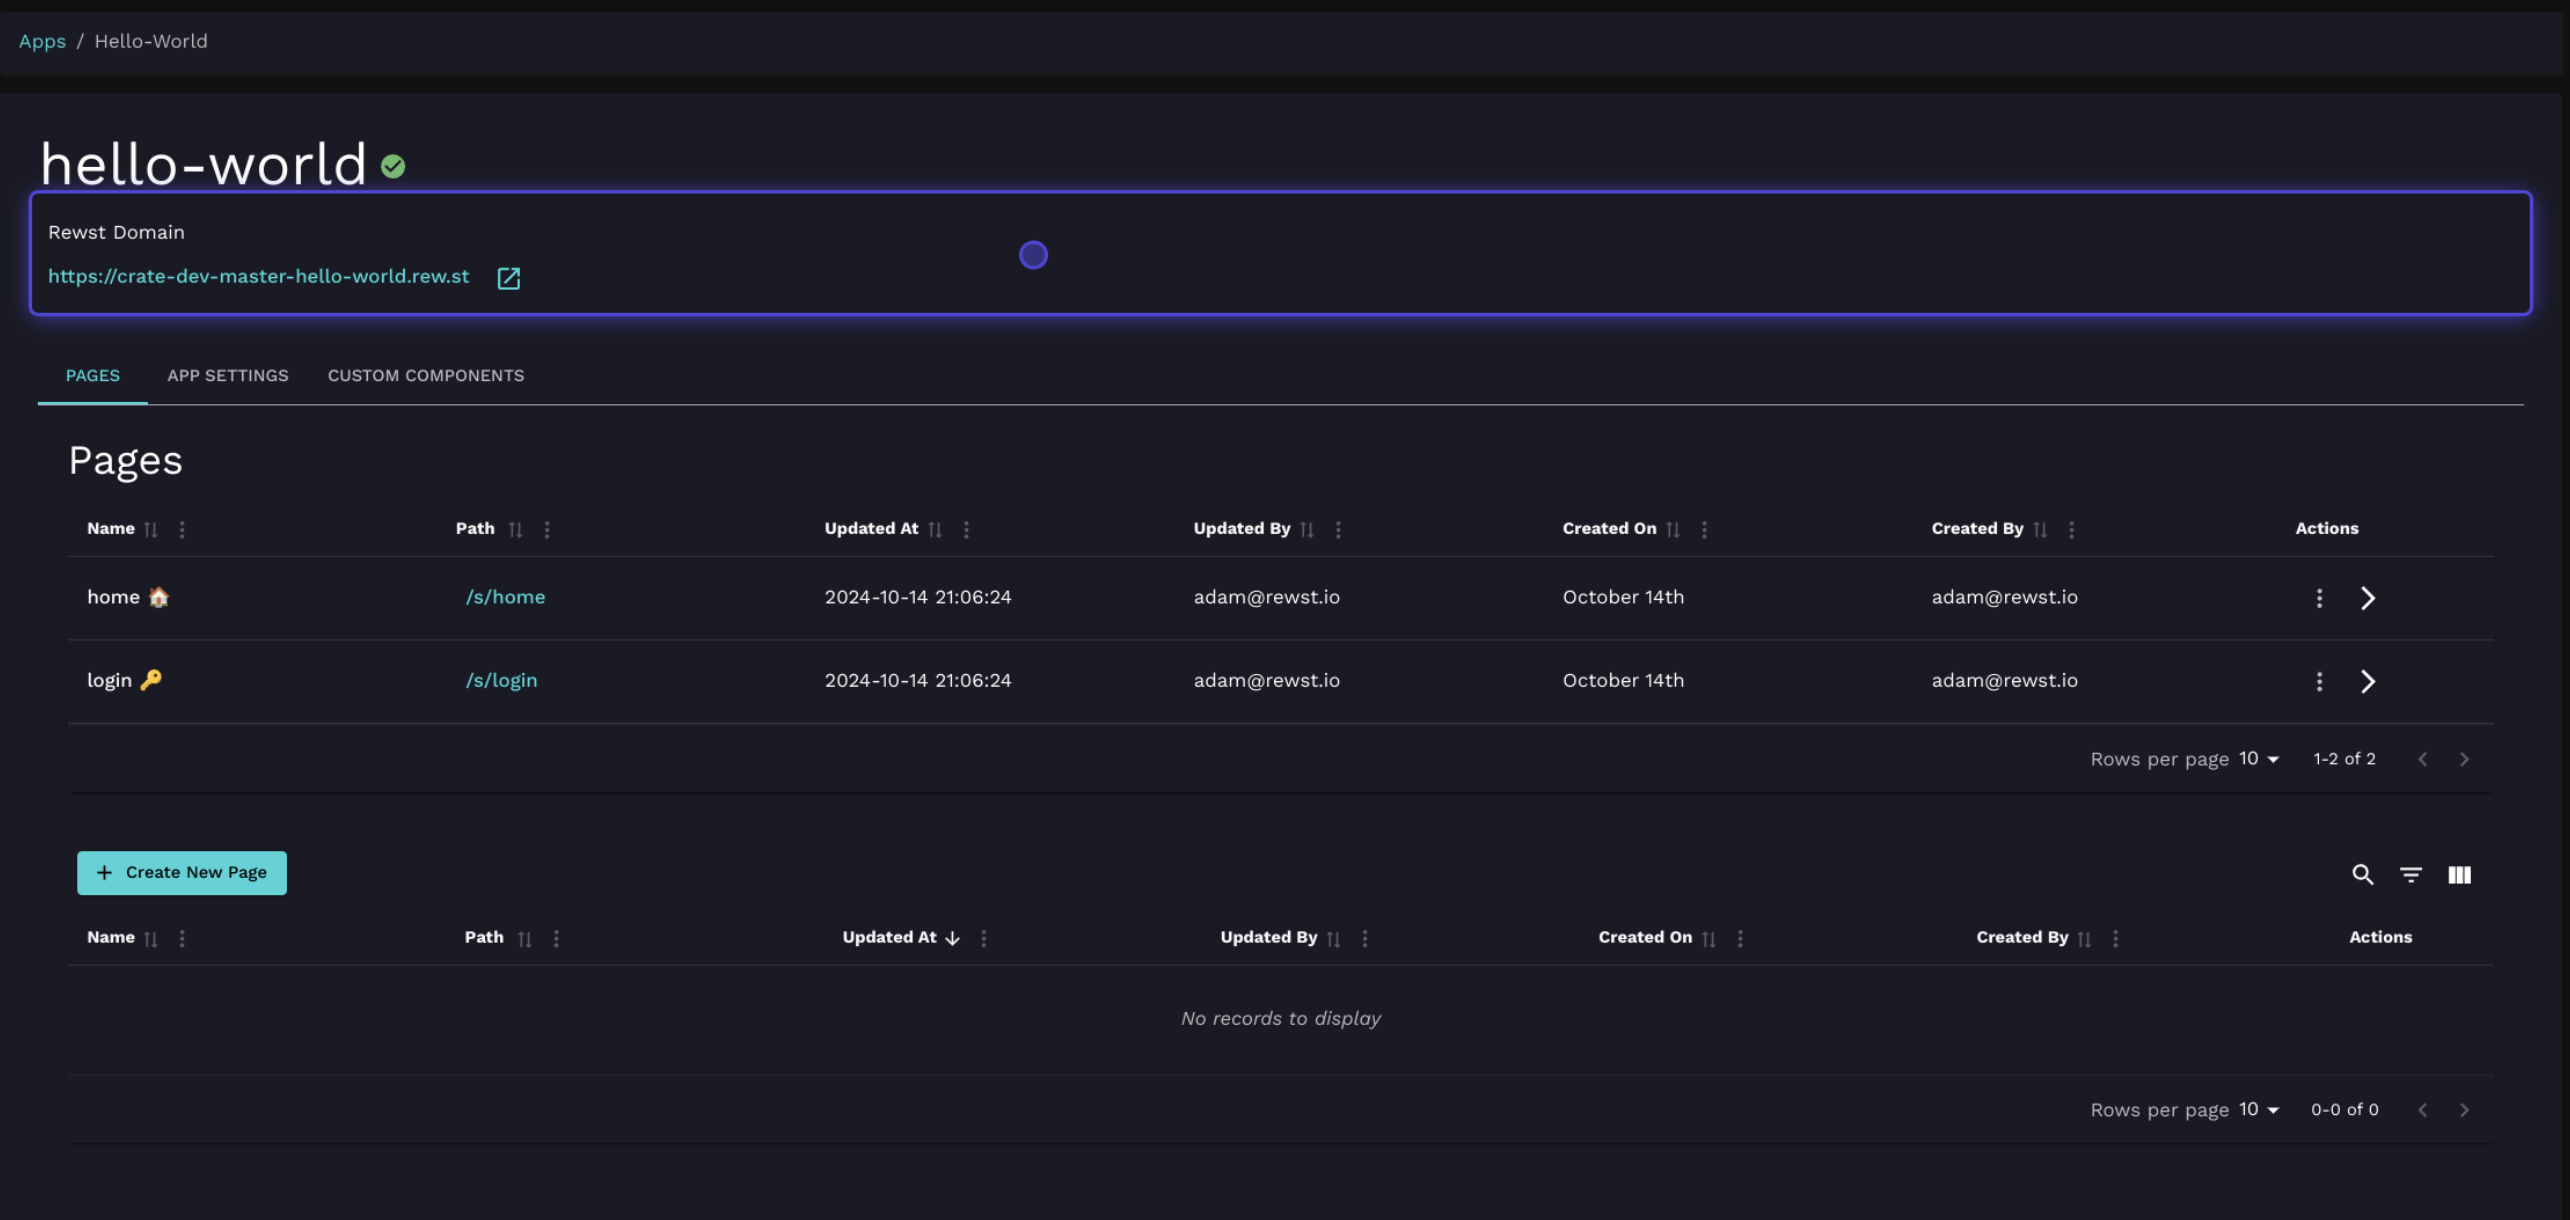The height and width of the screenshot is (1220, 2570).
Task: Open rows per page dropdown in bottom table
Action: point(2259,1110)
